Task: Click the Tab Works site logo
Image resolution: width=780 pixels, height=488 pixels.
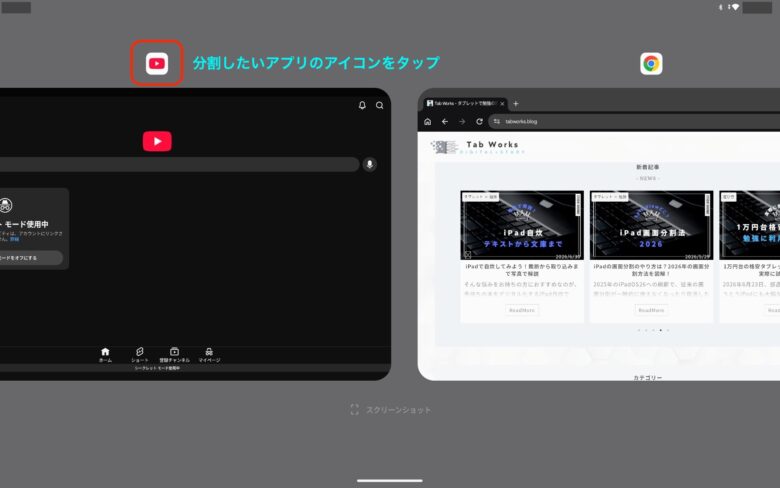Action: (x=478, y=147)
